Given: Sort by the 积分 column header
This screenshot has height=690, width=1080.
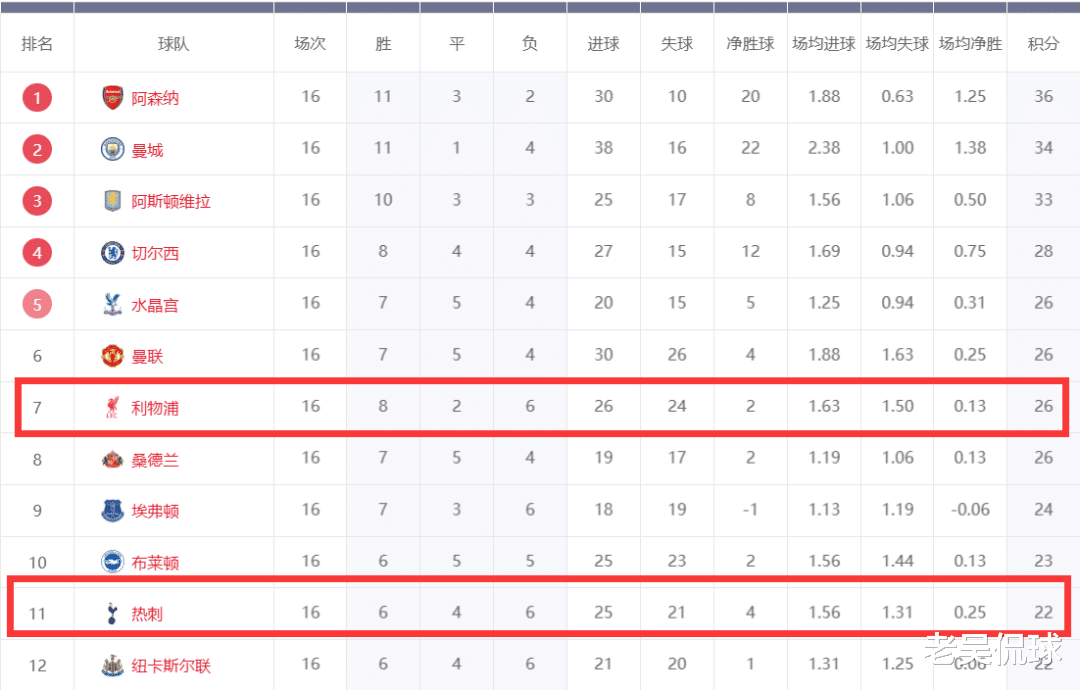Looking at the screenshot, I should coord(1043,44).
